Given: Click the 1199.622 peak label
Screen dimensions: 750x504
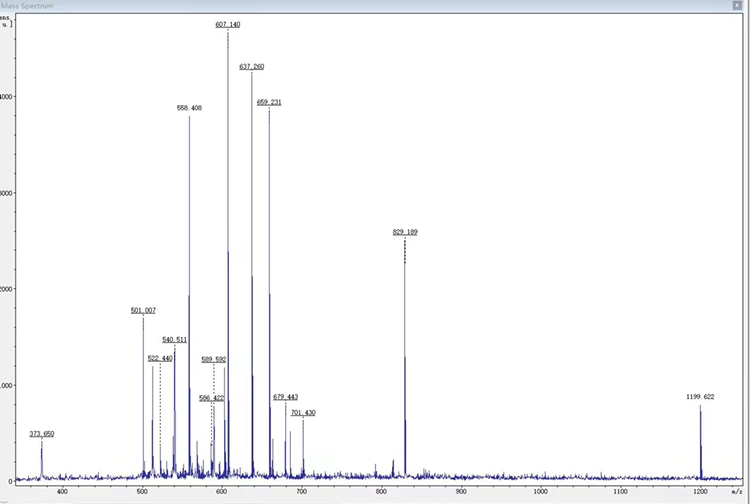Looking at the screenshot, I should pos(700,397).
